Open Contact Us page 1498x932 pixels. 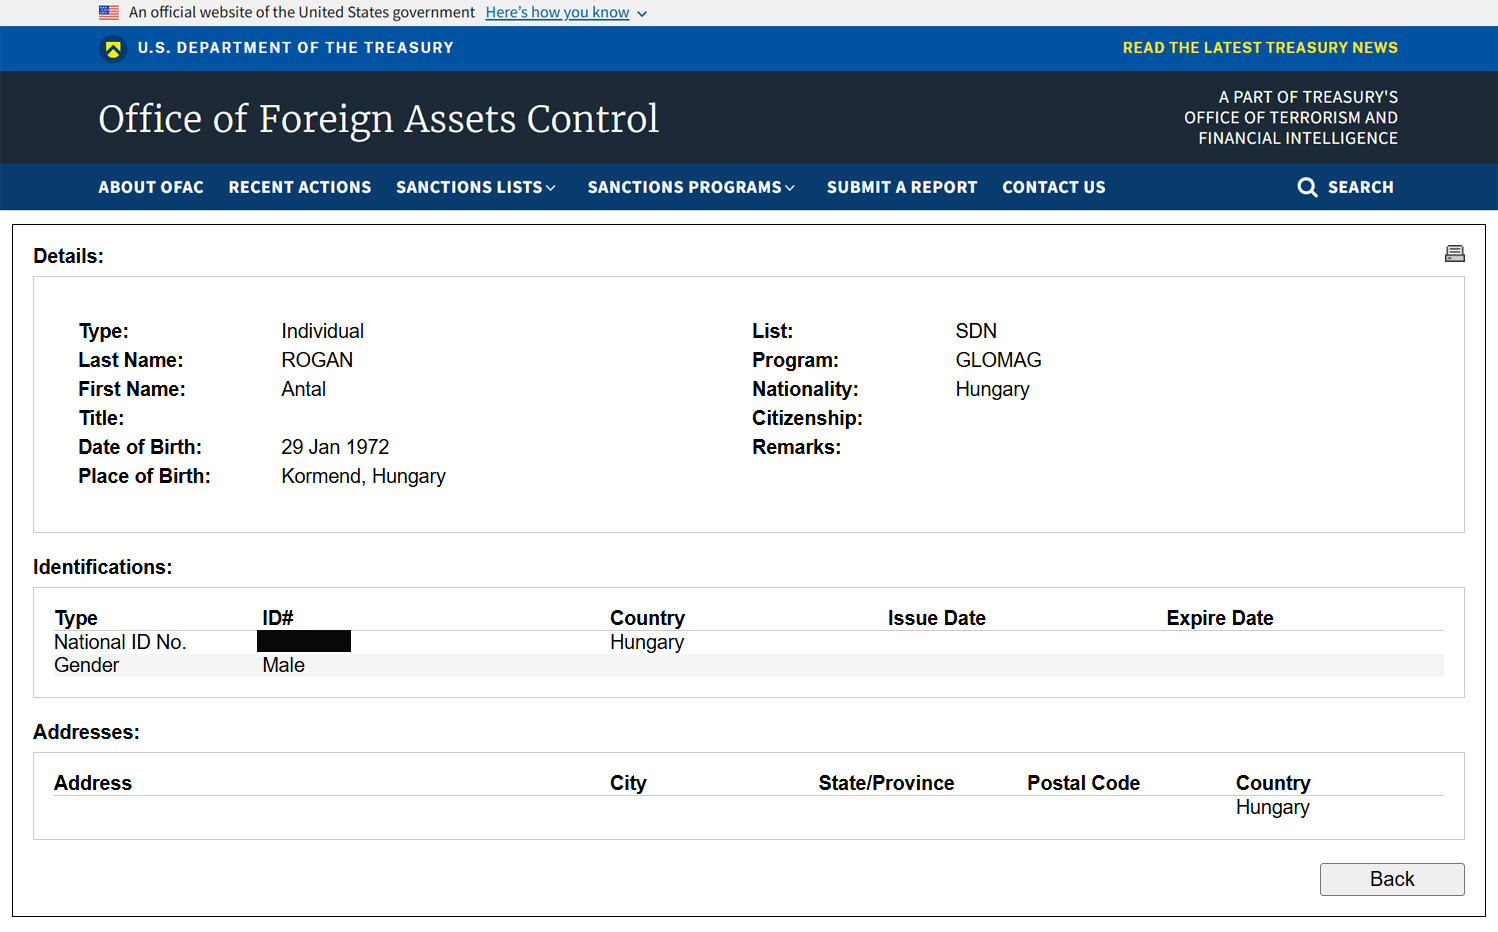tap(1054, 187)
